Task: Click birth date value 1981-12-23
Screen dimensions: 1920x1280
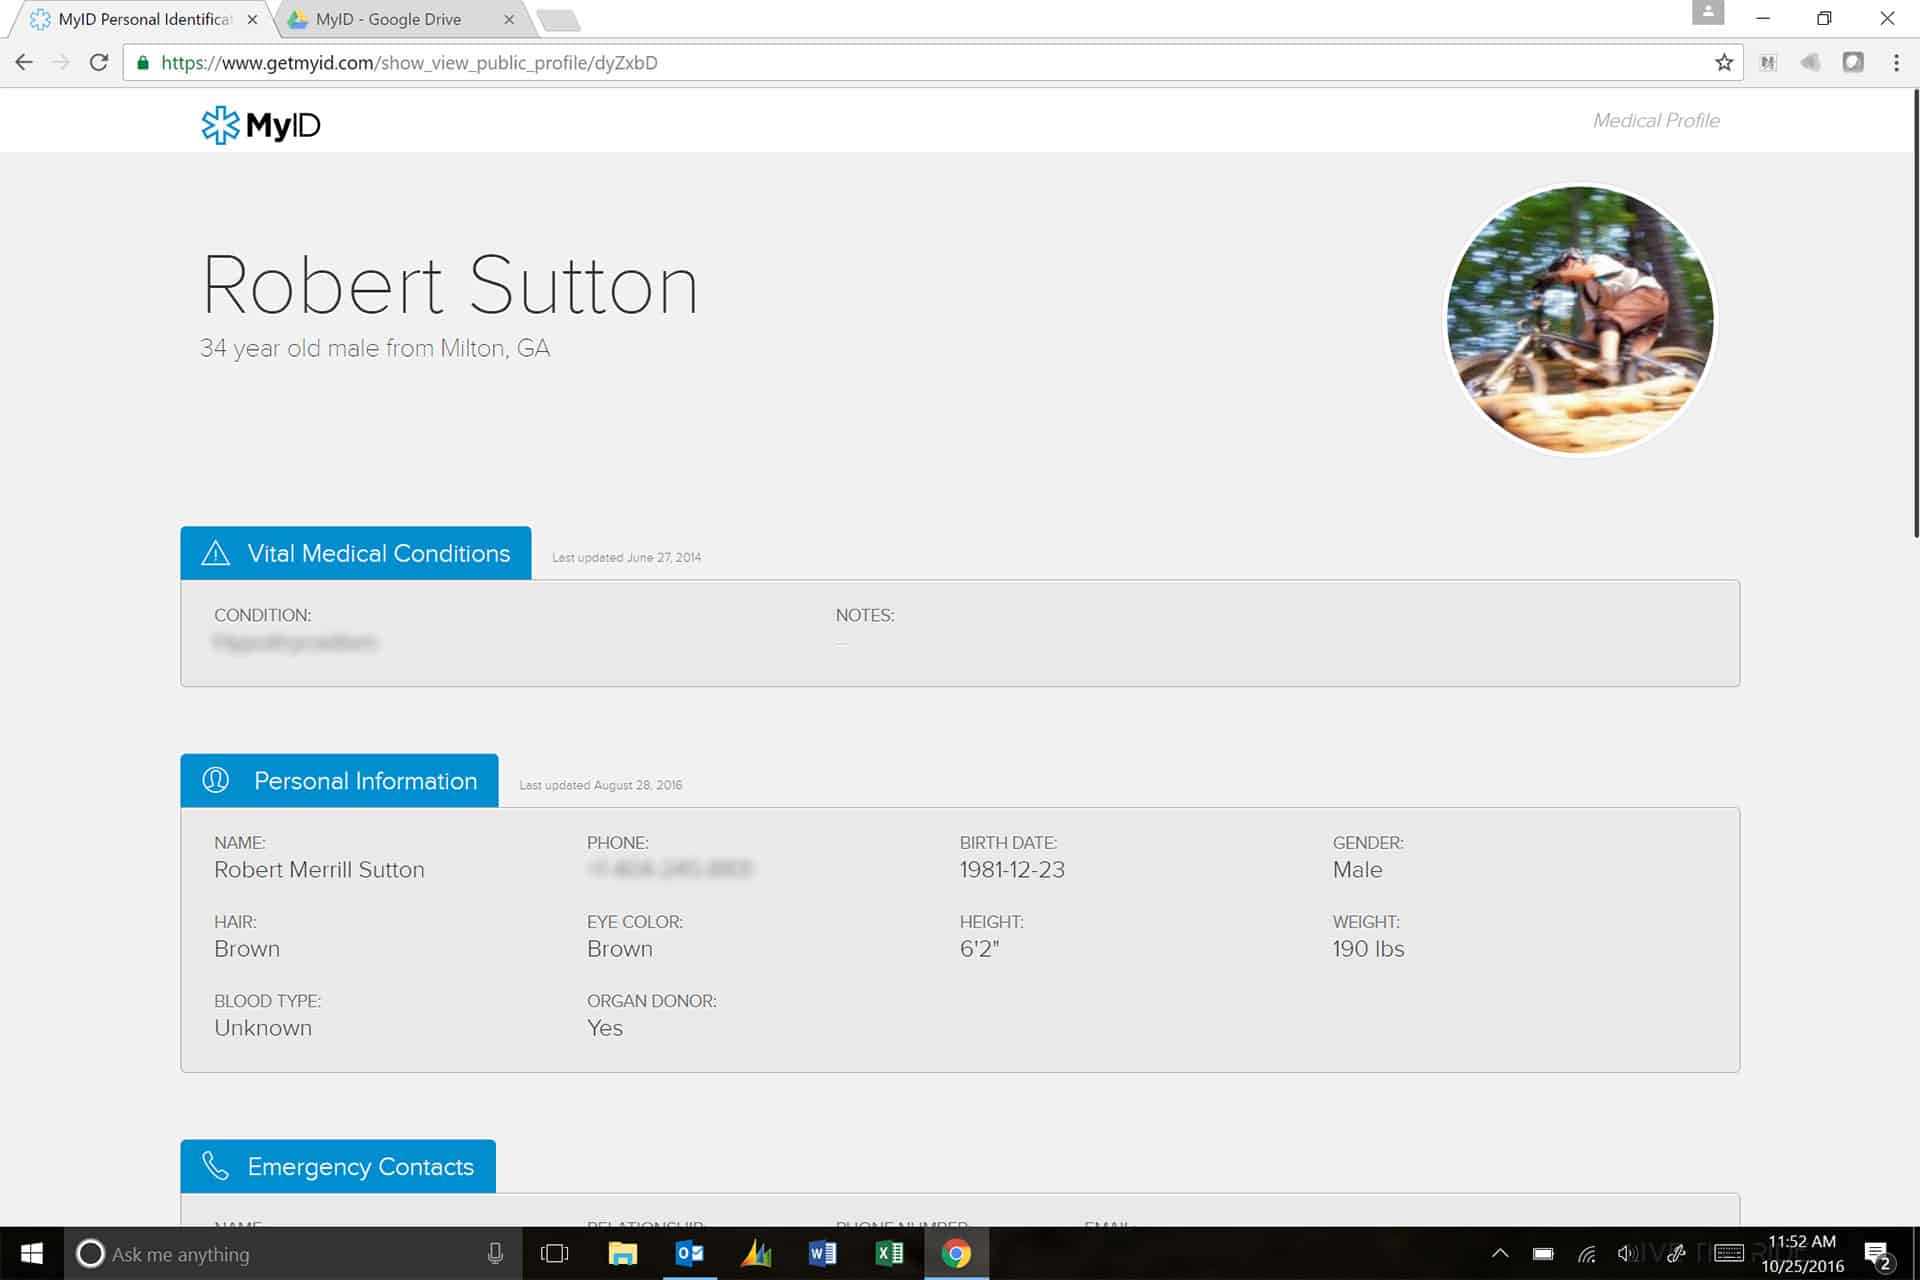Action: click(x=1012, y=870)
